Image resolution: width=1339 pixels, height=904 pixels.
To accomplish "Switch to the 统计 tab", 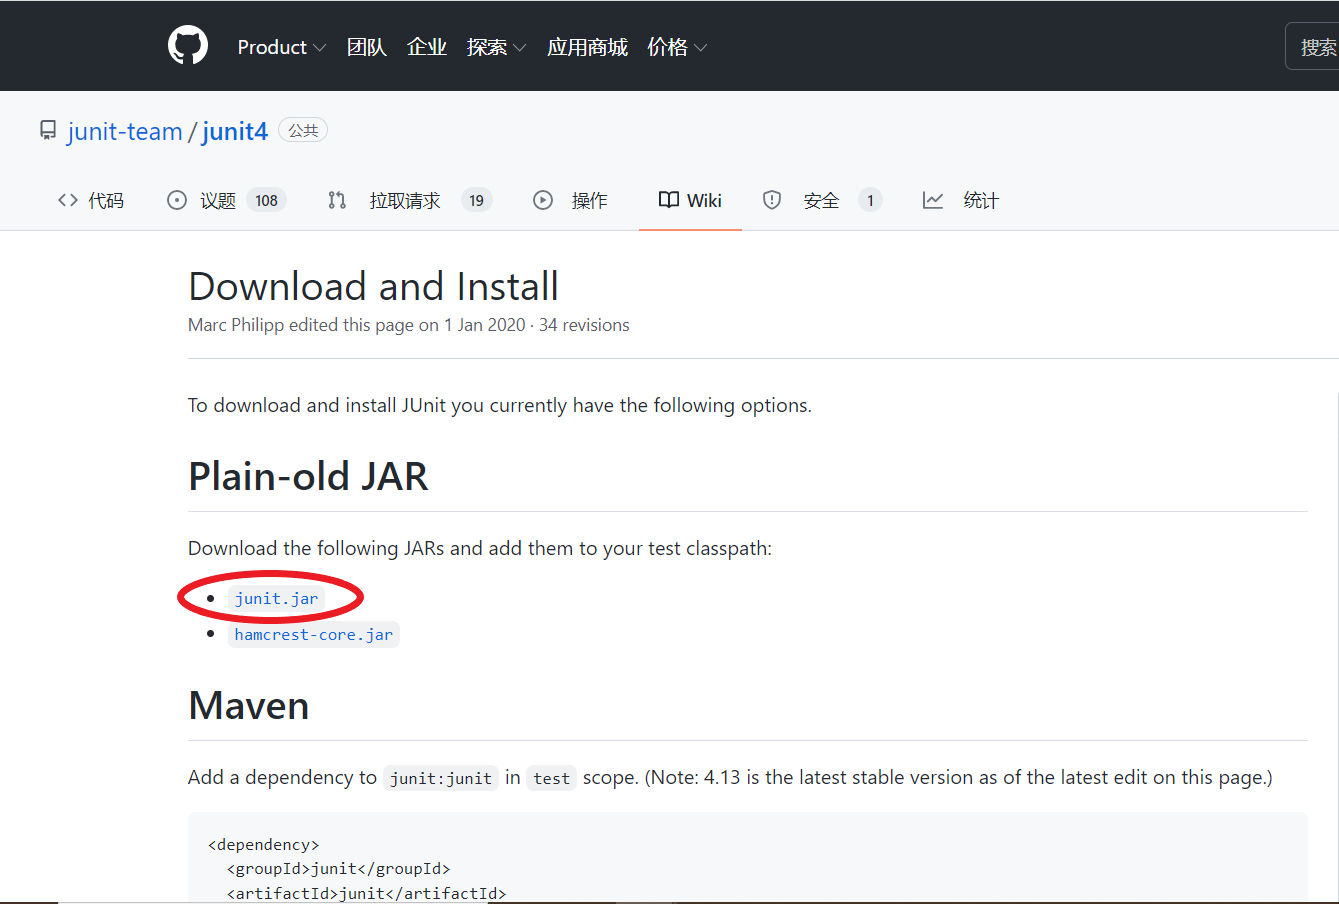I will click(x=961, y=200).
